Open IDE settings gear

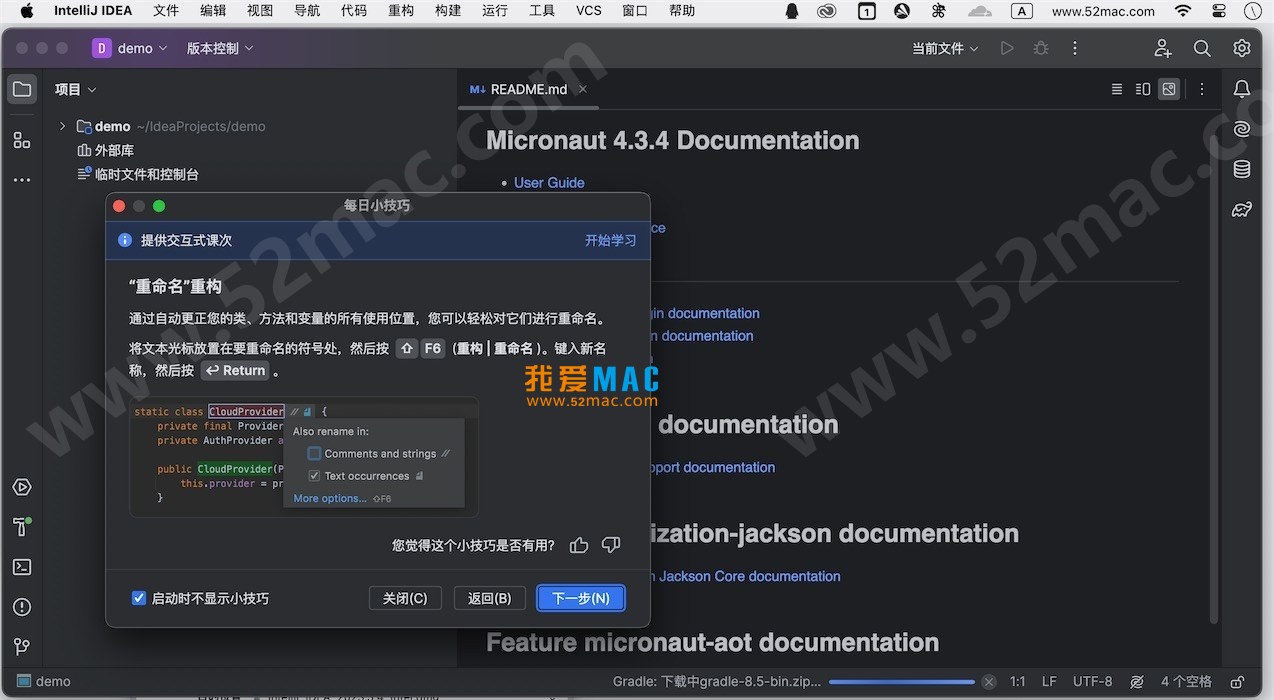pos(1242,48)
